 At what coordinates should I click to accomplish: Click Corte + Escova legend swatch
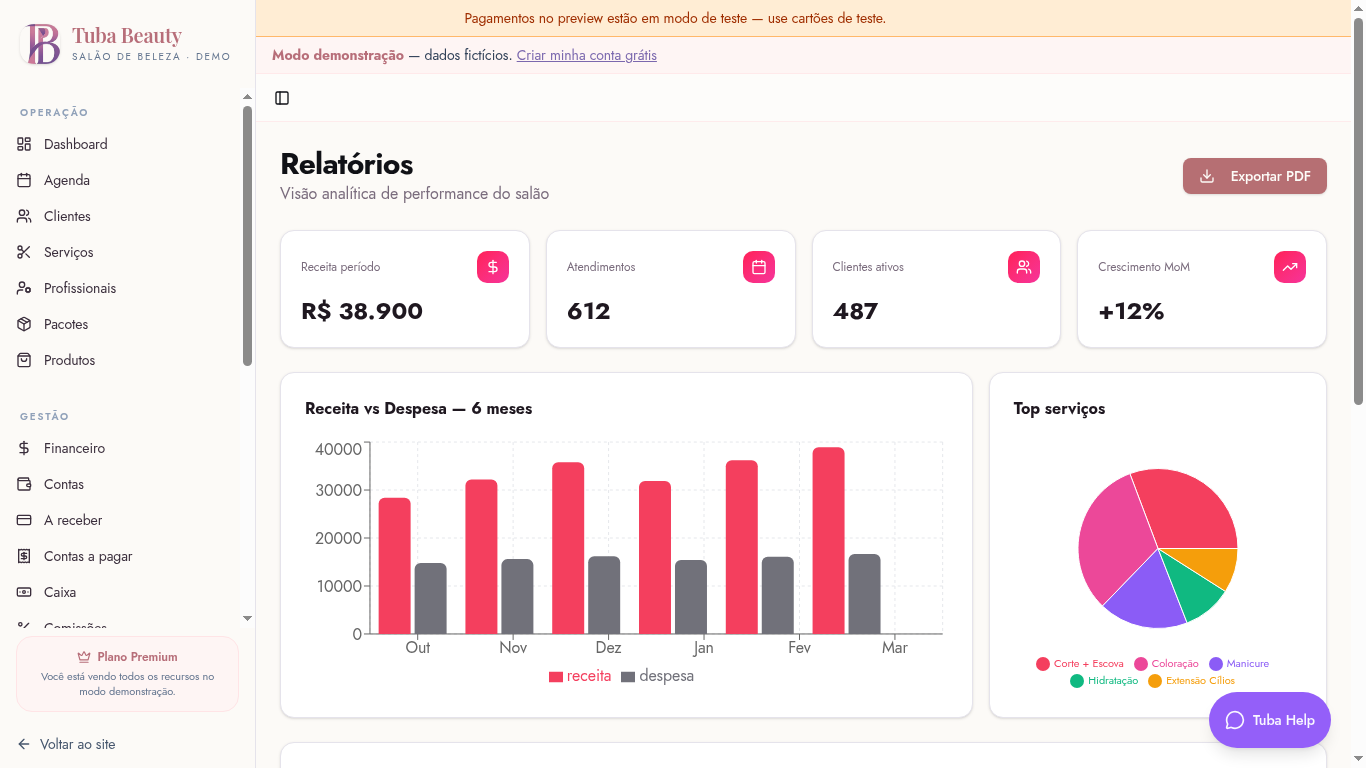pos(1043,664)
